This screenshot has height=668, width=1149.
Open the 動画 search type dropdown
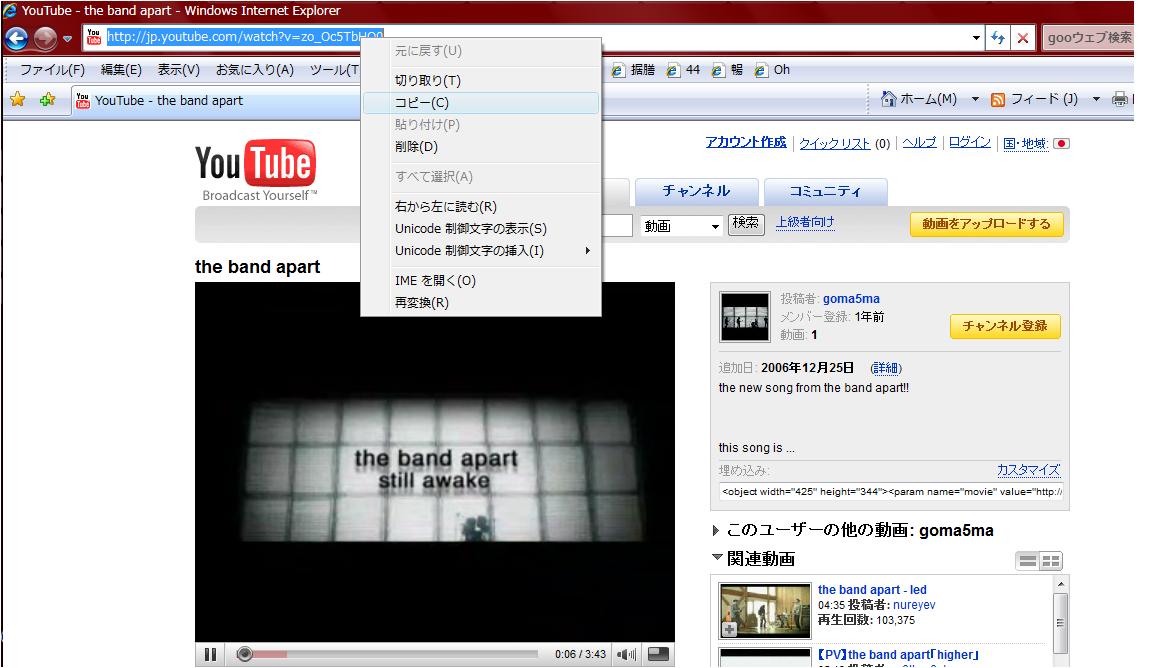[x=681, y=226]
